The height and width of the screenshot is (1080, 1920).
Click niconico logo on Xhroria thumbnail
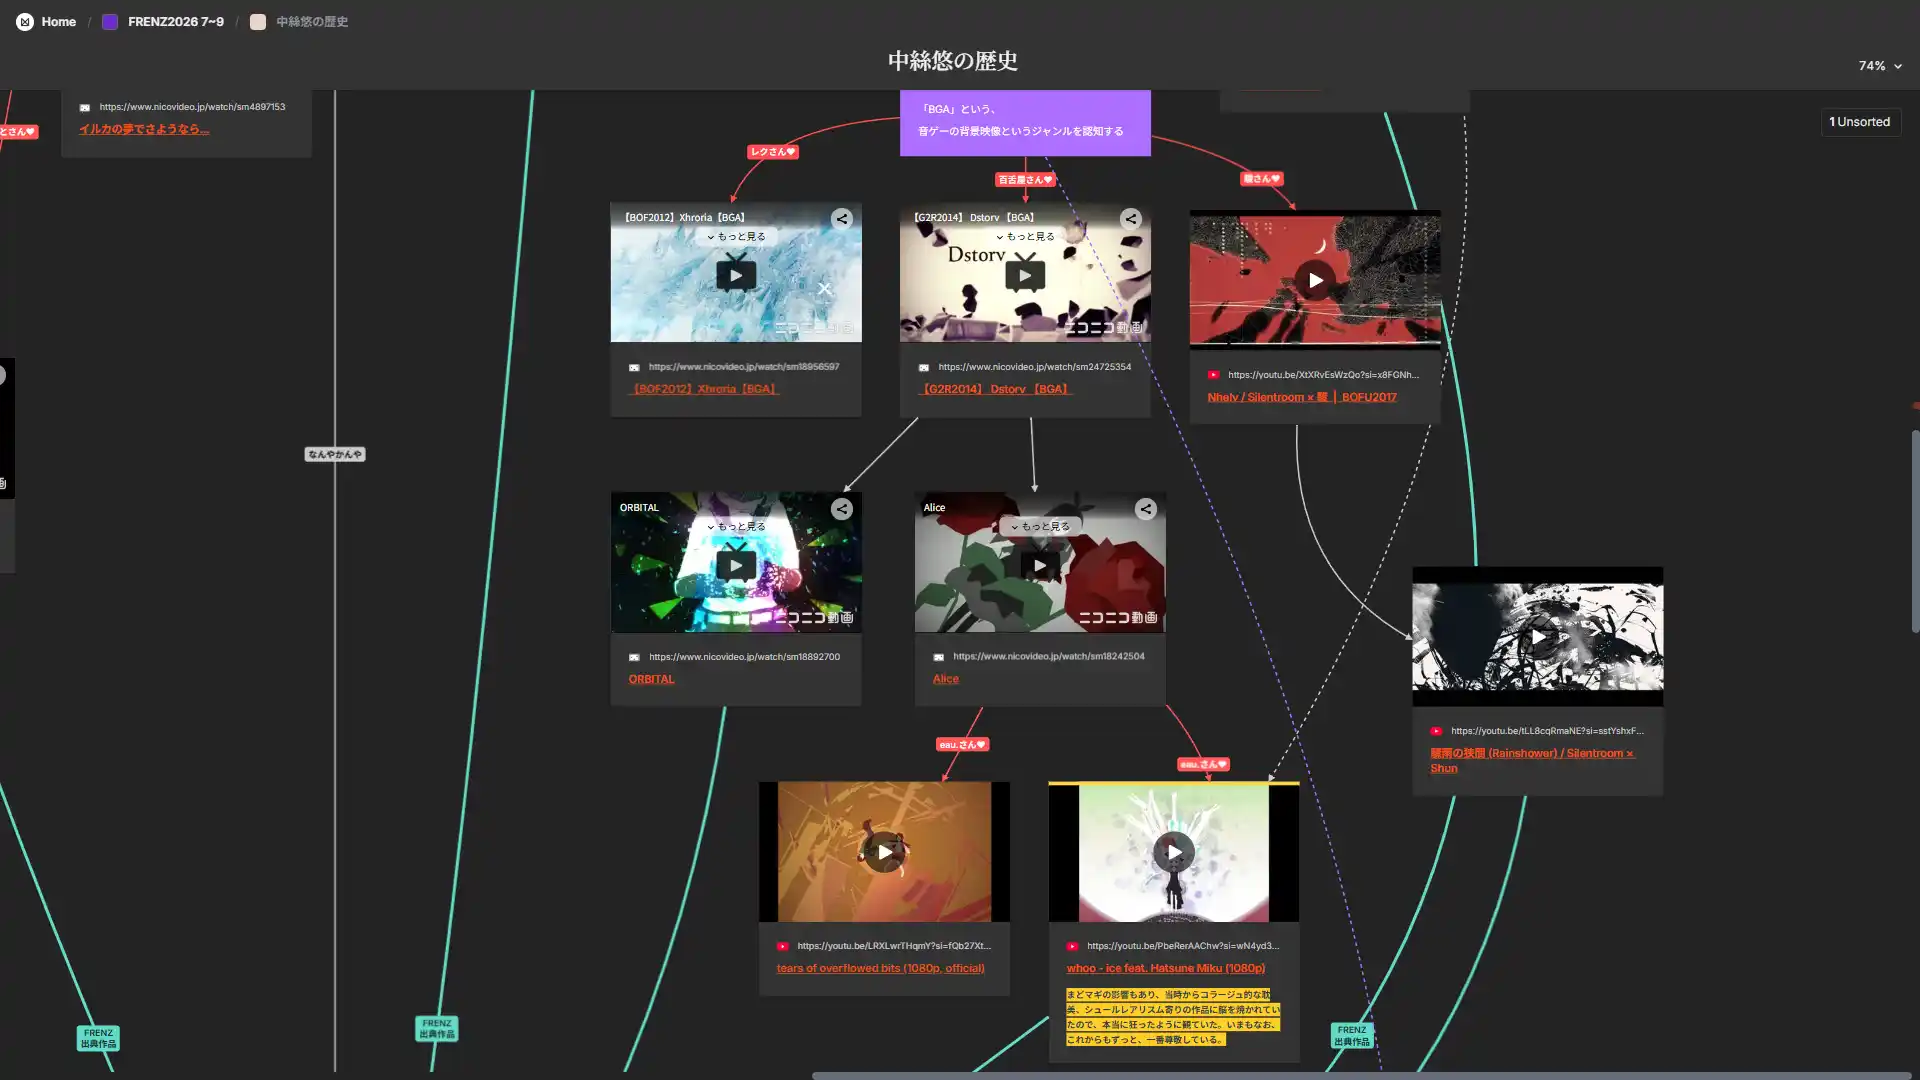pyautogui.click(x=814, y=328)
